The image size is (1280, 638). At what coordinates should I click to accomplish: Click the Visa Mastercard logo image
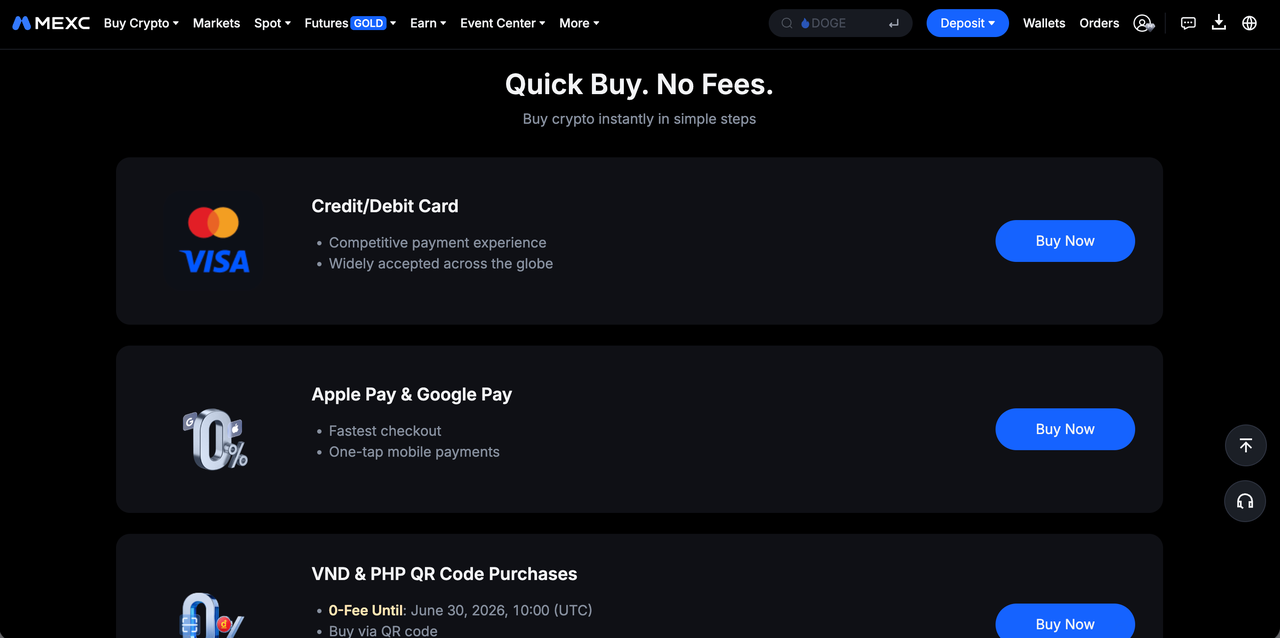tap(214, 241)
